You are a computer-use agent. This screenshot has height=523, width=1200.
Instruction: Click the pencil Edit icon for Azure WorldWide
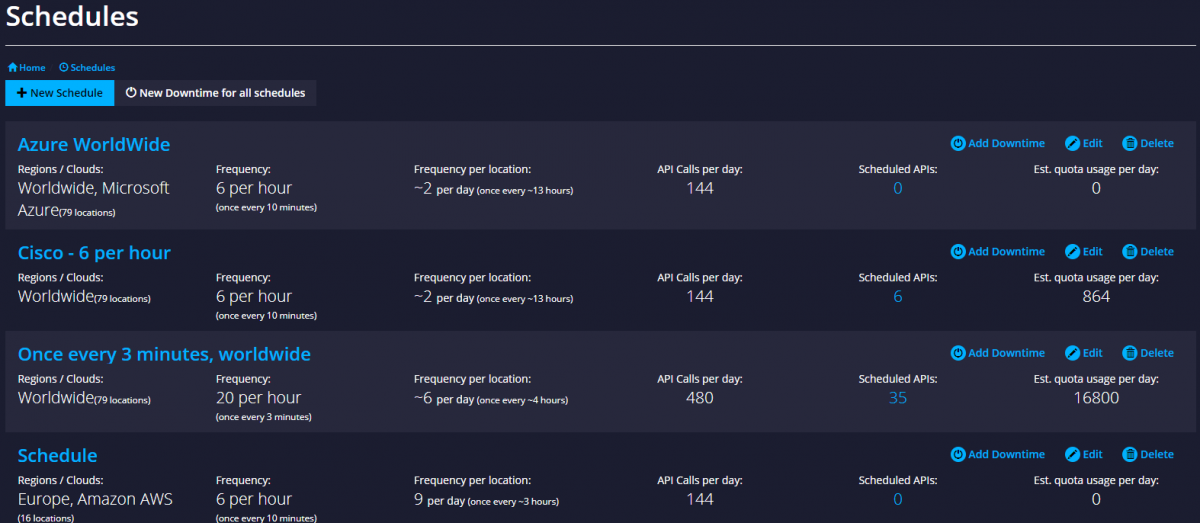click(x=1072, y=143)
